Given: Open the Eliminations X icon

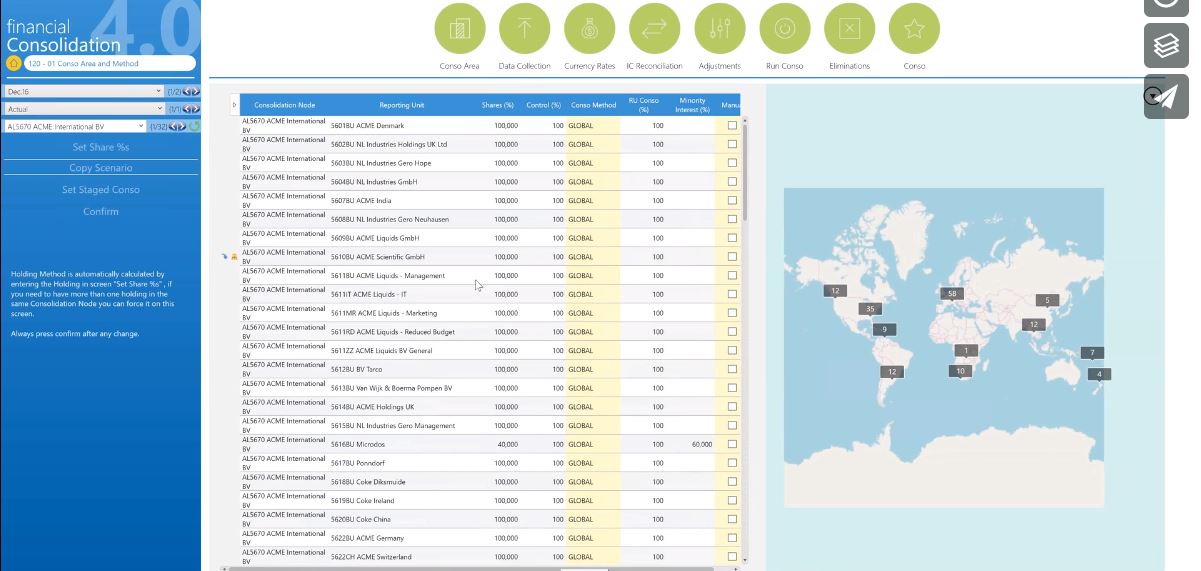Looking at the screenshot, I should click(x=849, y=29).
